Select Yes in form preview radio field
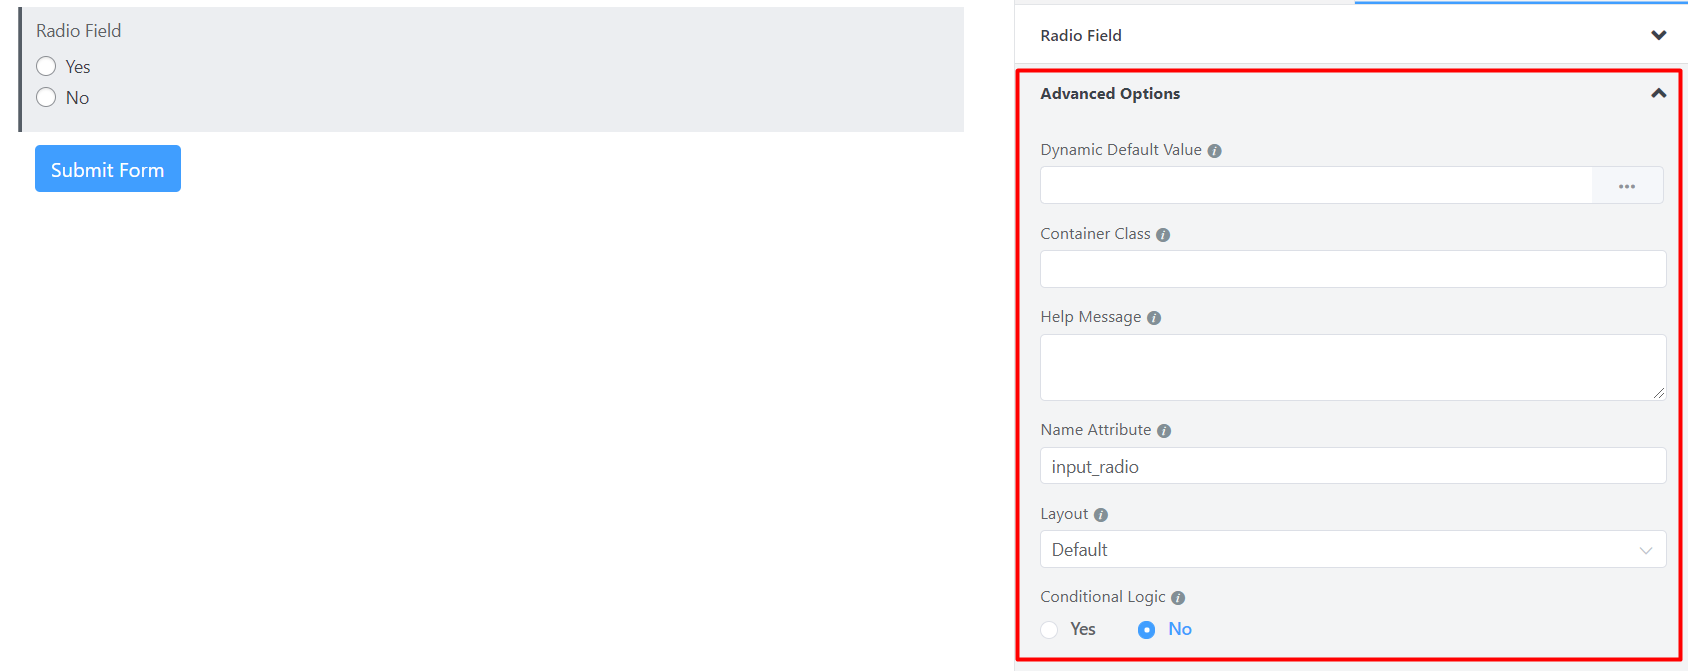 tap(46, 67)
